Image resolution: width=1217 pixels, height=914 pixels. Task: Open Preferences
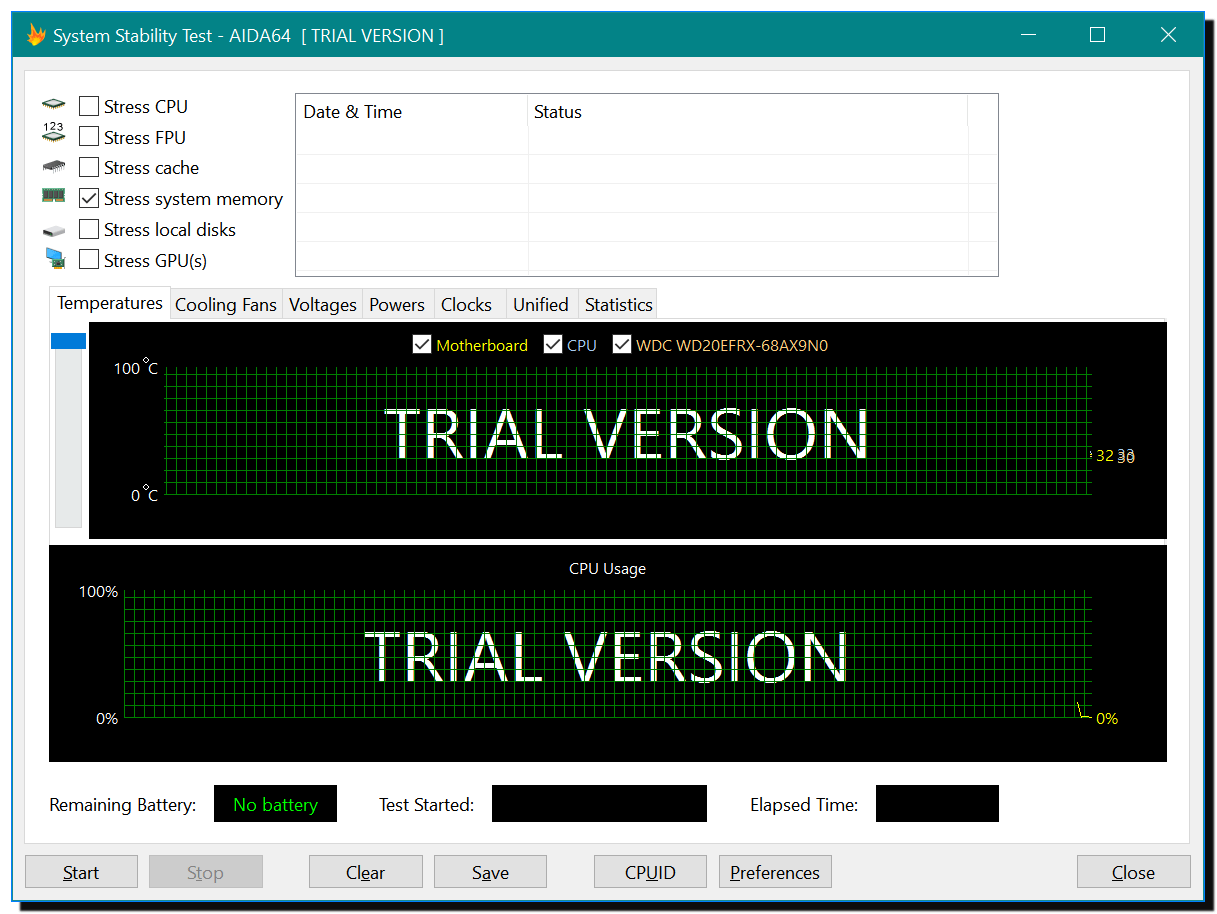coord(775,872)
